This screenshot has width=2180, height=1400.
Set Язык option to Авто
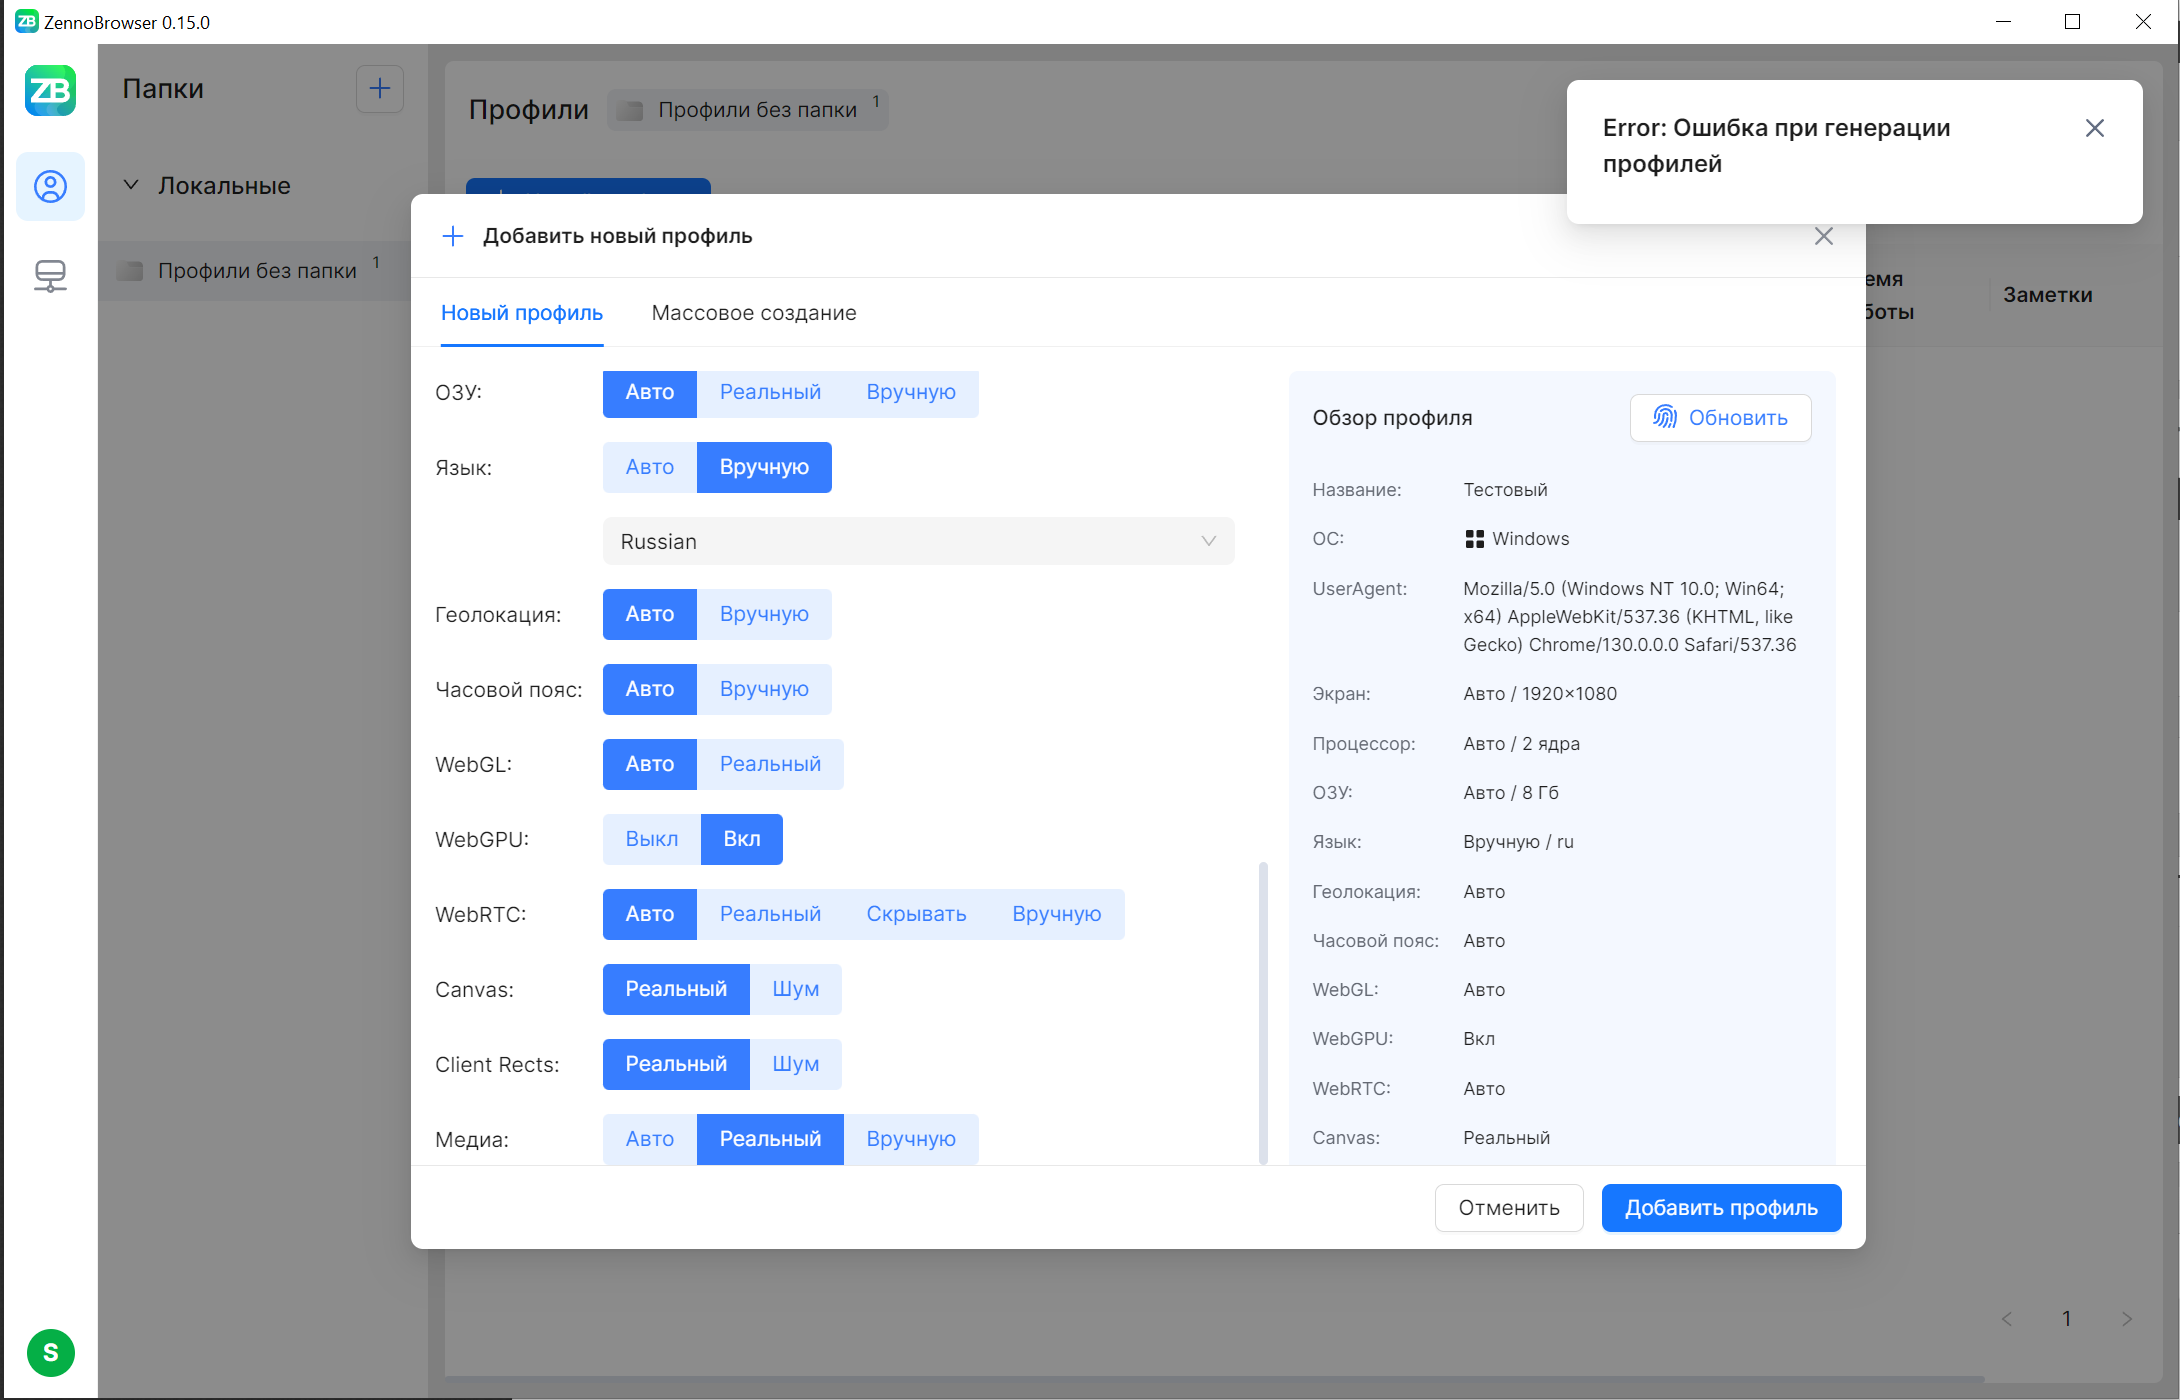(649, 467)
